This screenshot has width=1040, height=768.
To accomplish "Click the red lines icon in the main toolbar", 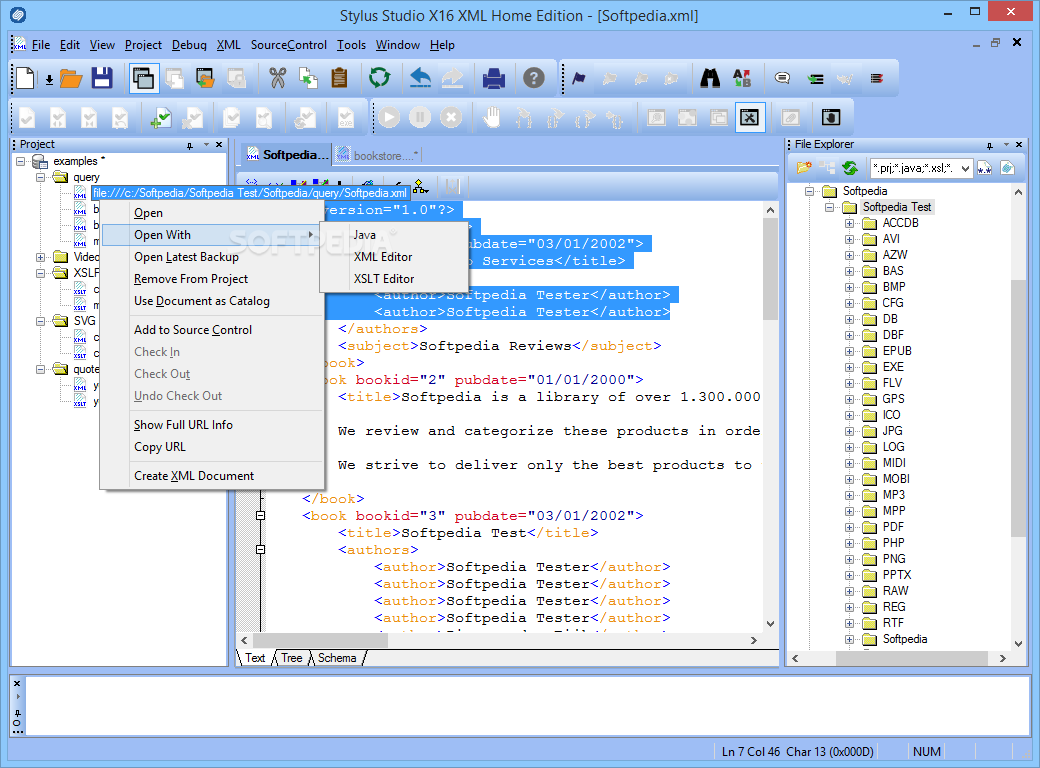I will click(877, 78).
